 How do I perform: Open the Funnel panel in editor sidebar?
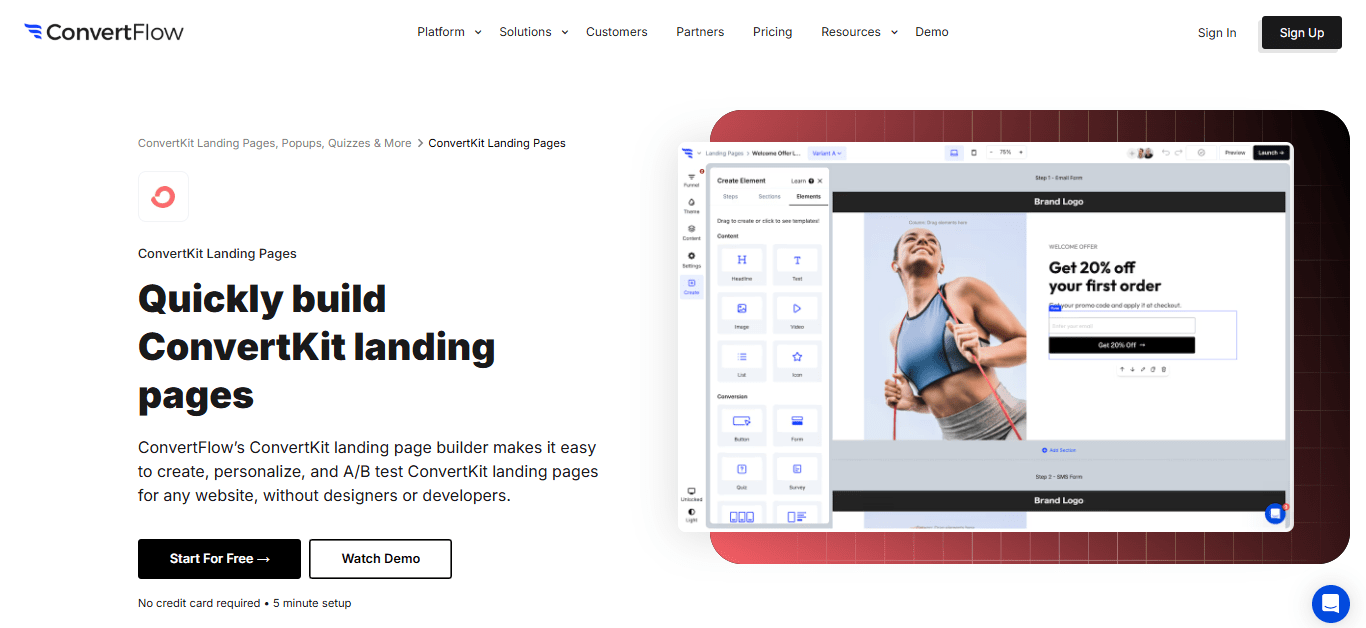691,179
